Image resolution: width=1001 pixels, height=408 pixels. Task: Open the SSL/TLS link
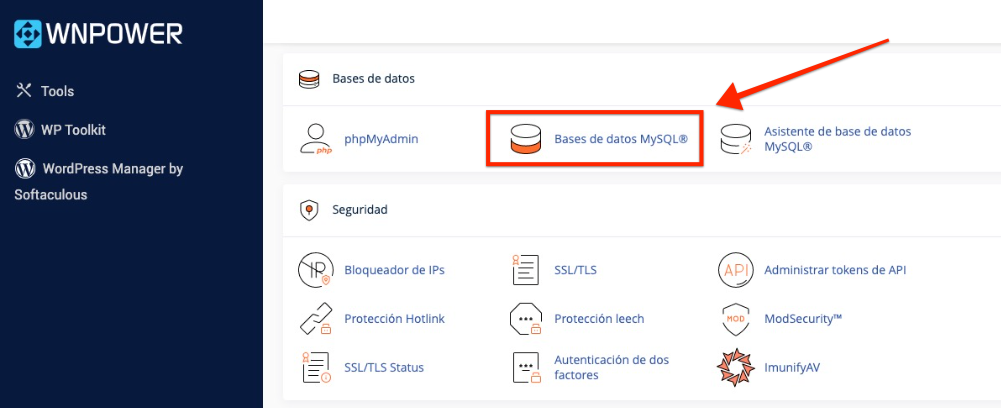tap(575, 270)
